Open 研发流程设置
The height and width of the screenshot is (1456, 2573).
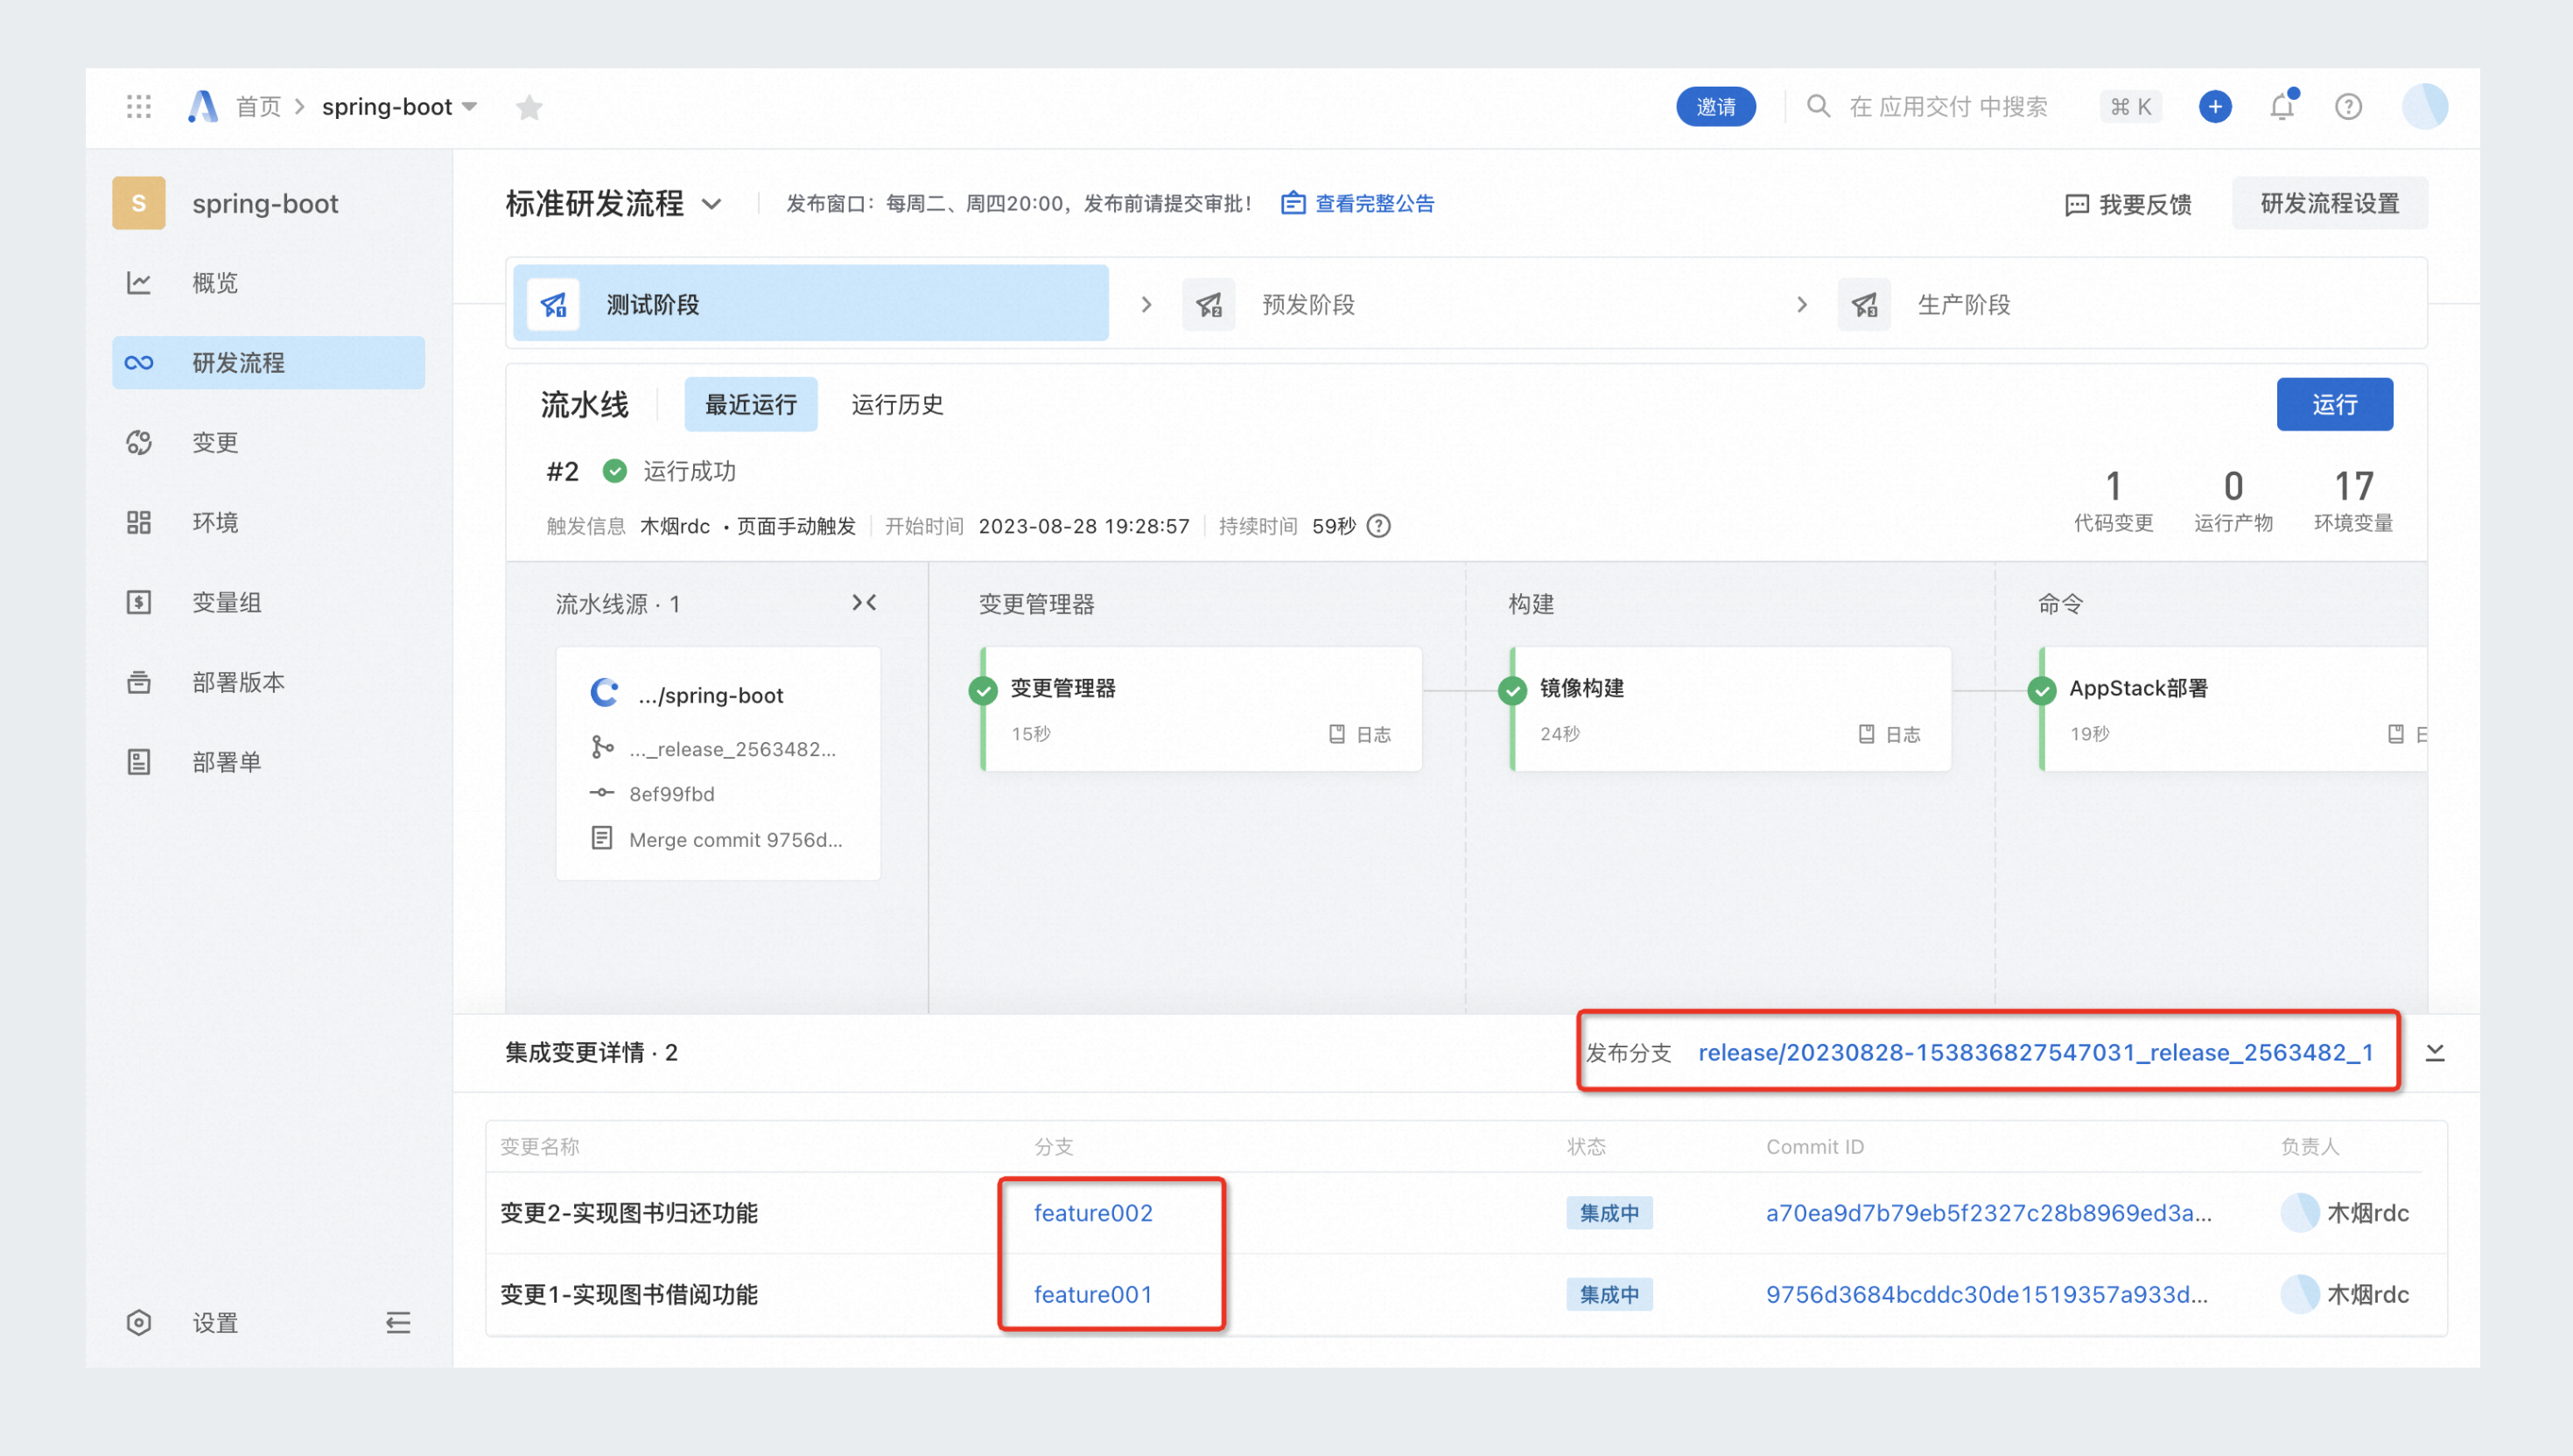click(2329, 204)
